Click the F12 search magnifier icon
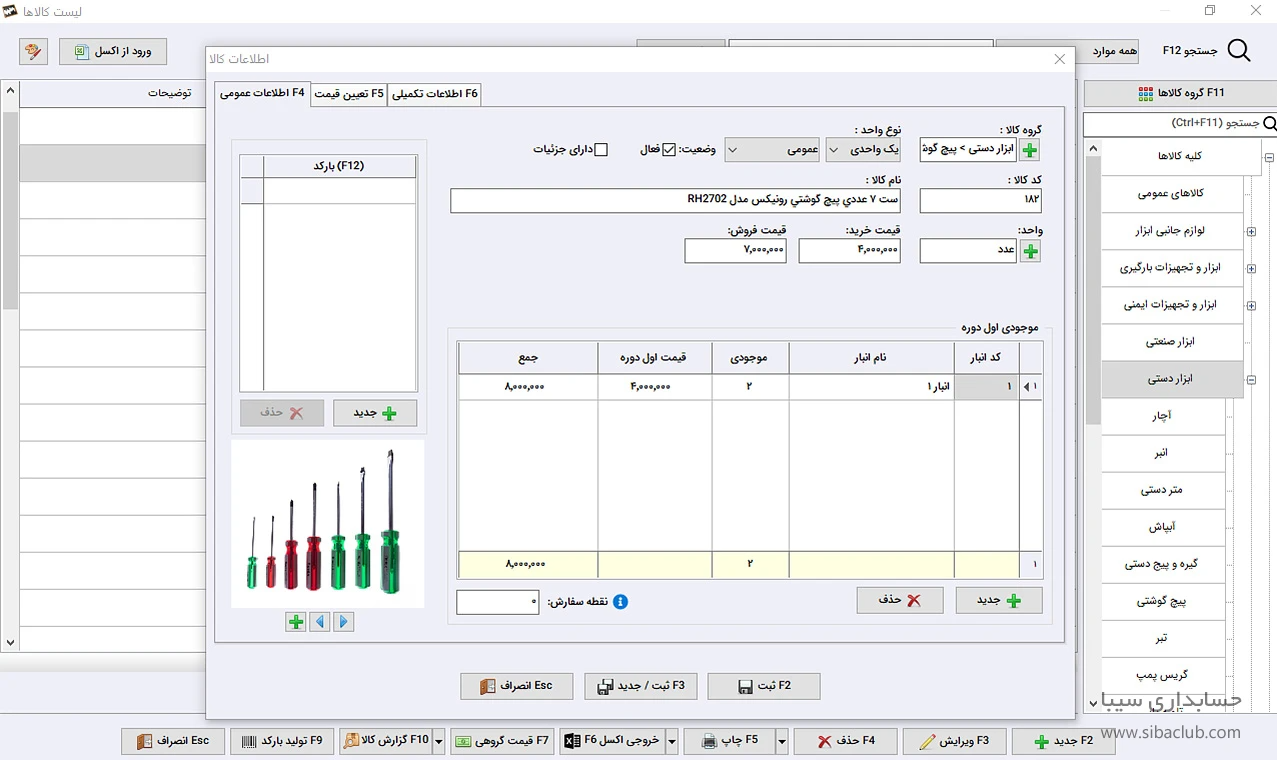 [x=1238, y=50]
